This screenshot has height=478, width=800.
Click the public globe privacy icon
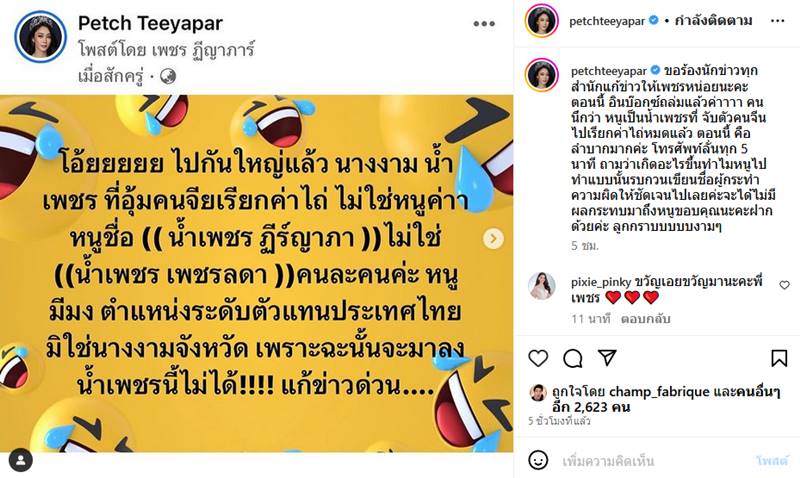[168, 77]
